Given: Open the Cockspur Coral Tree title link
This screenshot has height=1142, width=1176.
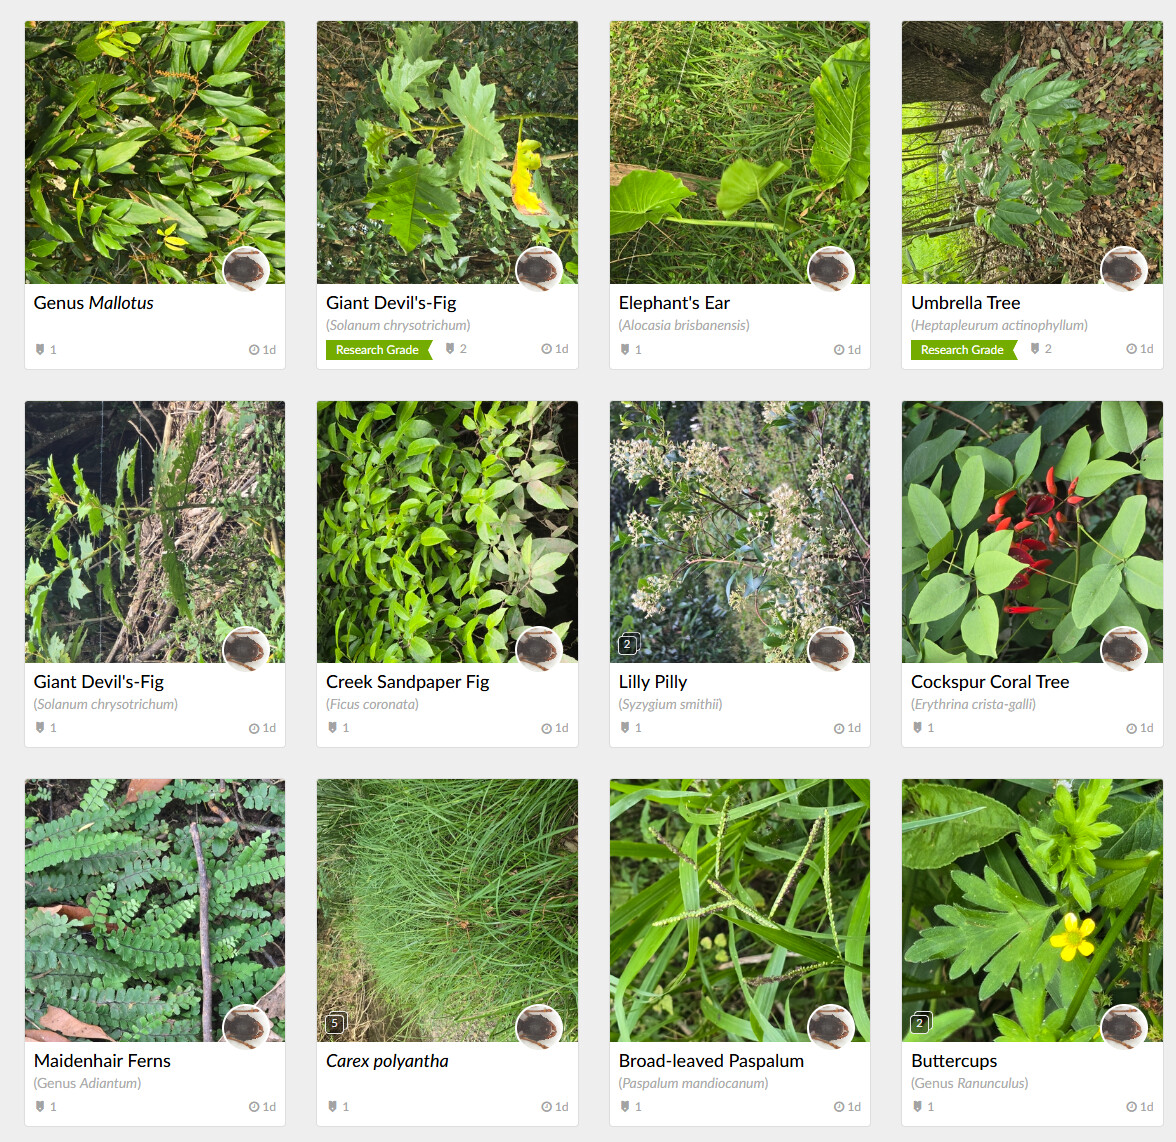Looking at the screenshot, I should point(990,682).
